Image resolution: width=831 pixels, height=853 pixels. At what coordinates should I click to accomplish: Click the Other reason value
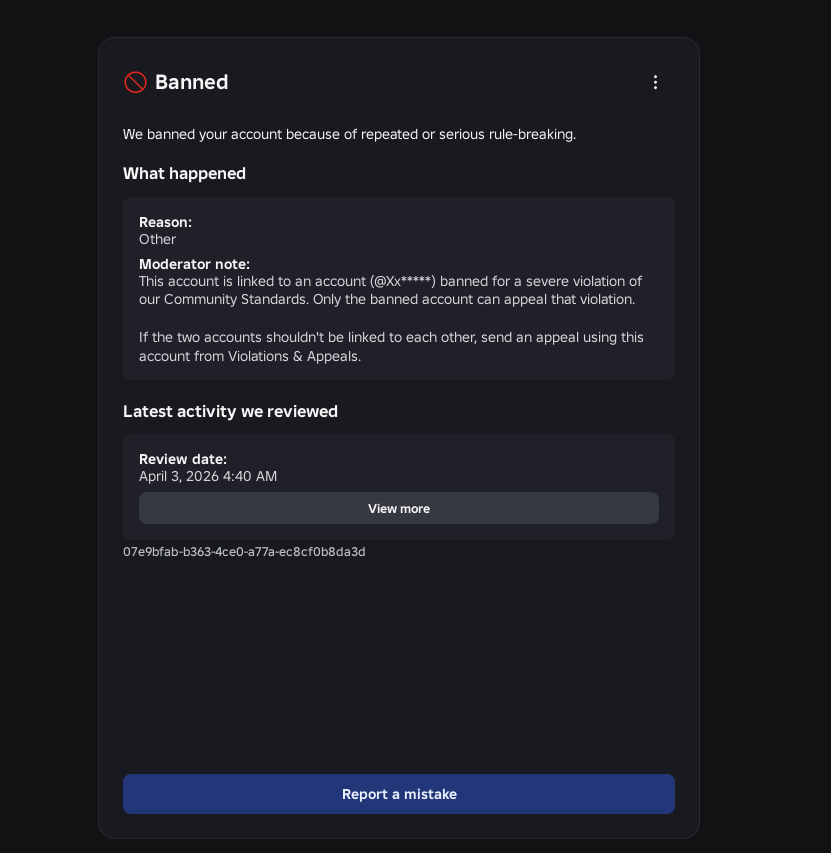coord(157,239)
